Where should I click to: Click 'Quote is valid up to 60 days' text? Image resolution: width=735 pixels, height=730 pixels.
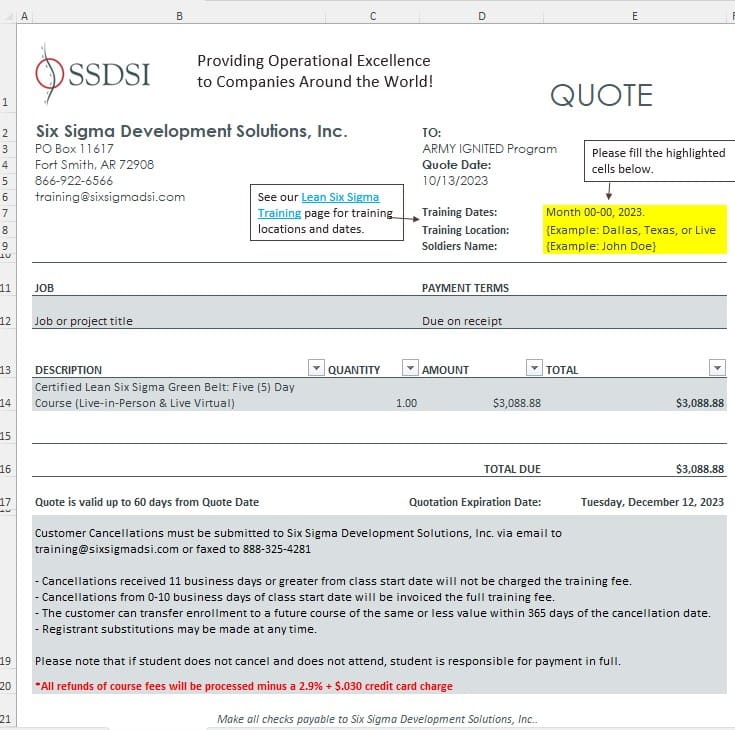[x=147, y=502]
